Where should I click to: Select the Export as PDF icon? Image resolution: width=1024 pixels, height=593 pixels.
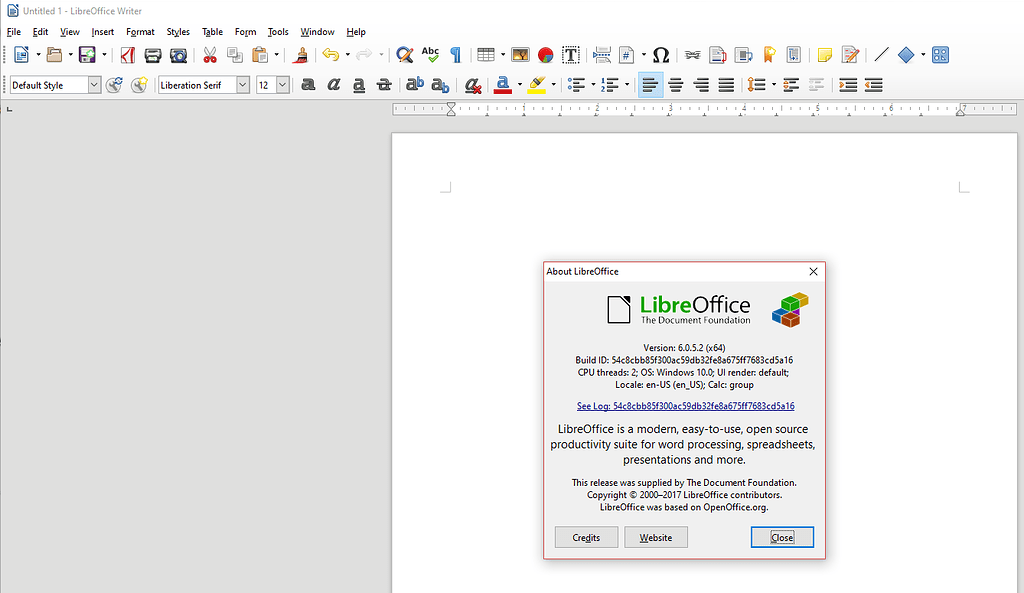click(127, 55)
